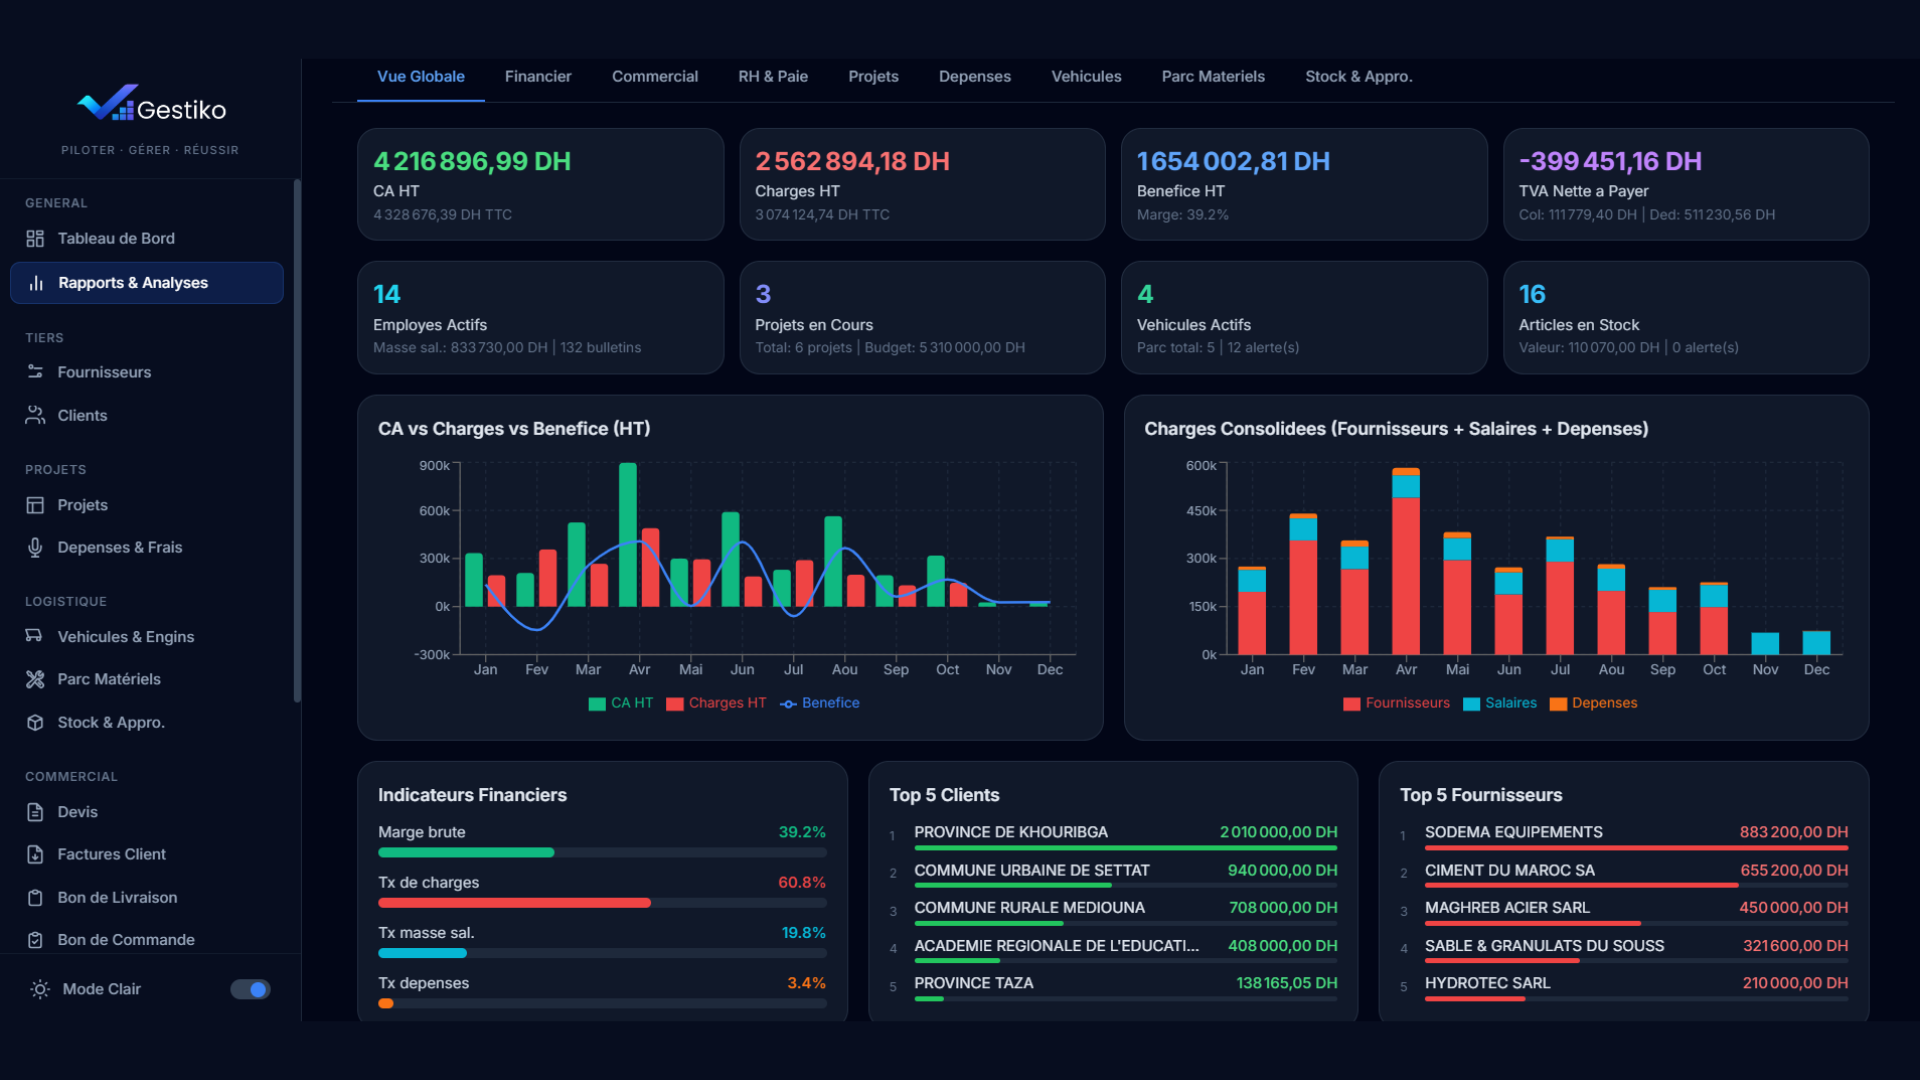The image size is (1920, 1080).
Task: Open Depenses & Frais from the sidebar
Action: [35, 547]
